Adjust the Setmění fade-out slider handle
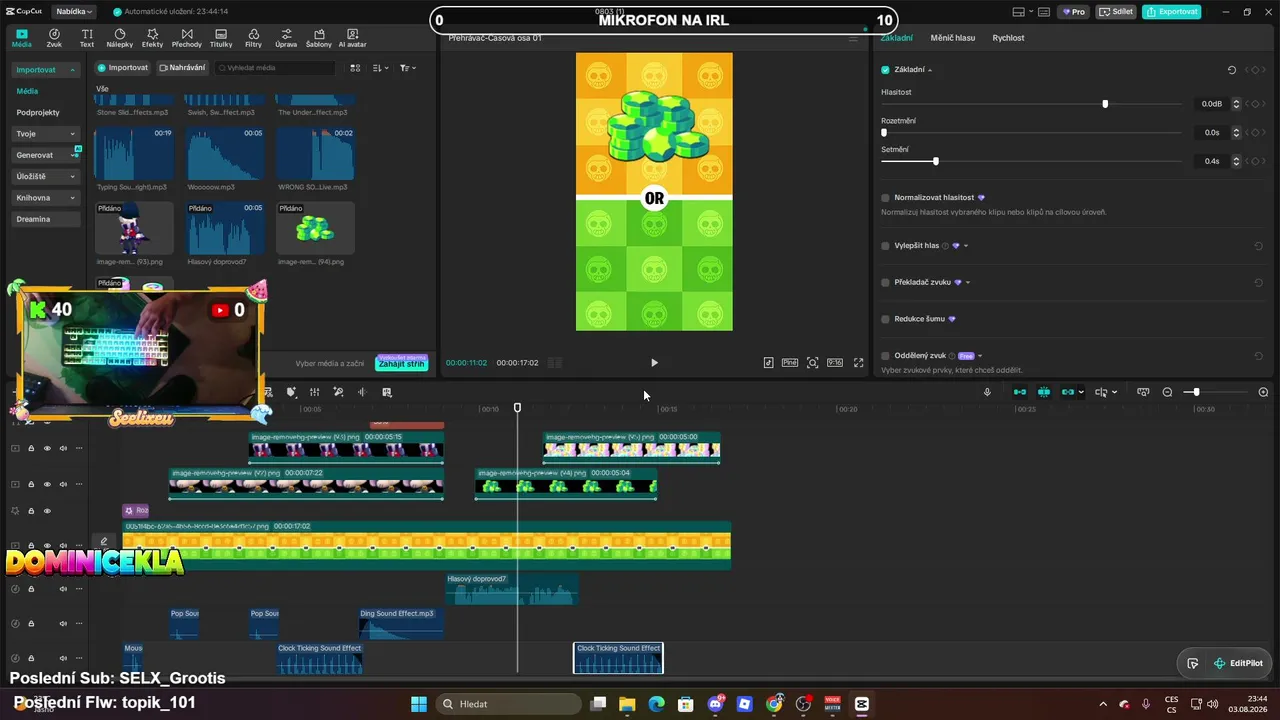This screenshot has height=720, width=1280. [x=936, y=161]
